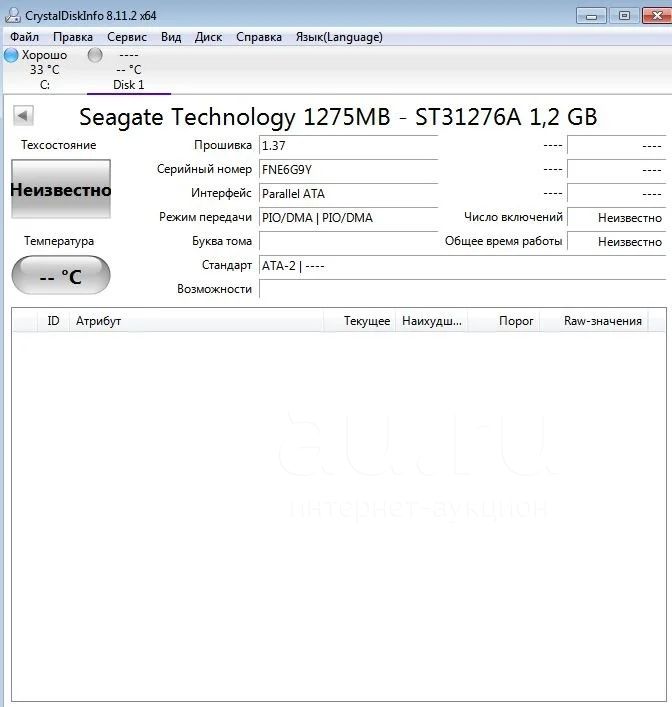Open the Сервис menu

(x=127, y=37)
